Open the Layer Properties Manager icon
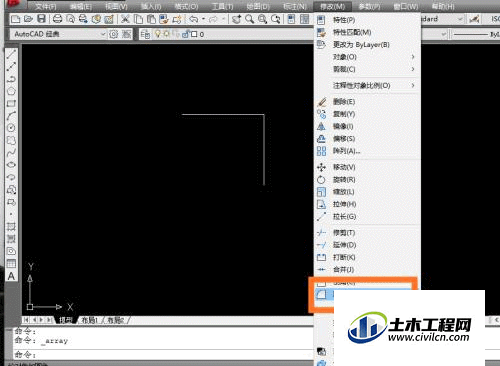The height and width of the screenshot is (366, 500). pos(145,34)
